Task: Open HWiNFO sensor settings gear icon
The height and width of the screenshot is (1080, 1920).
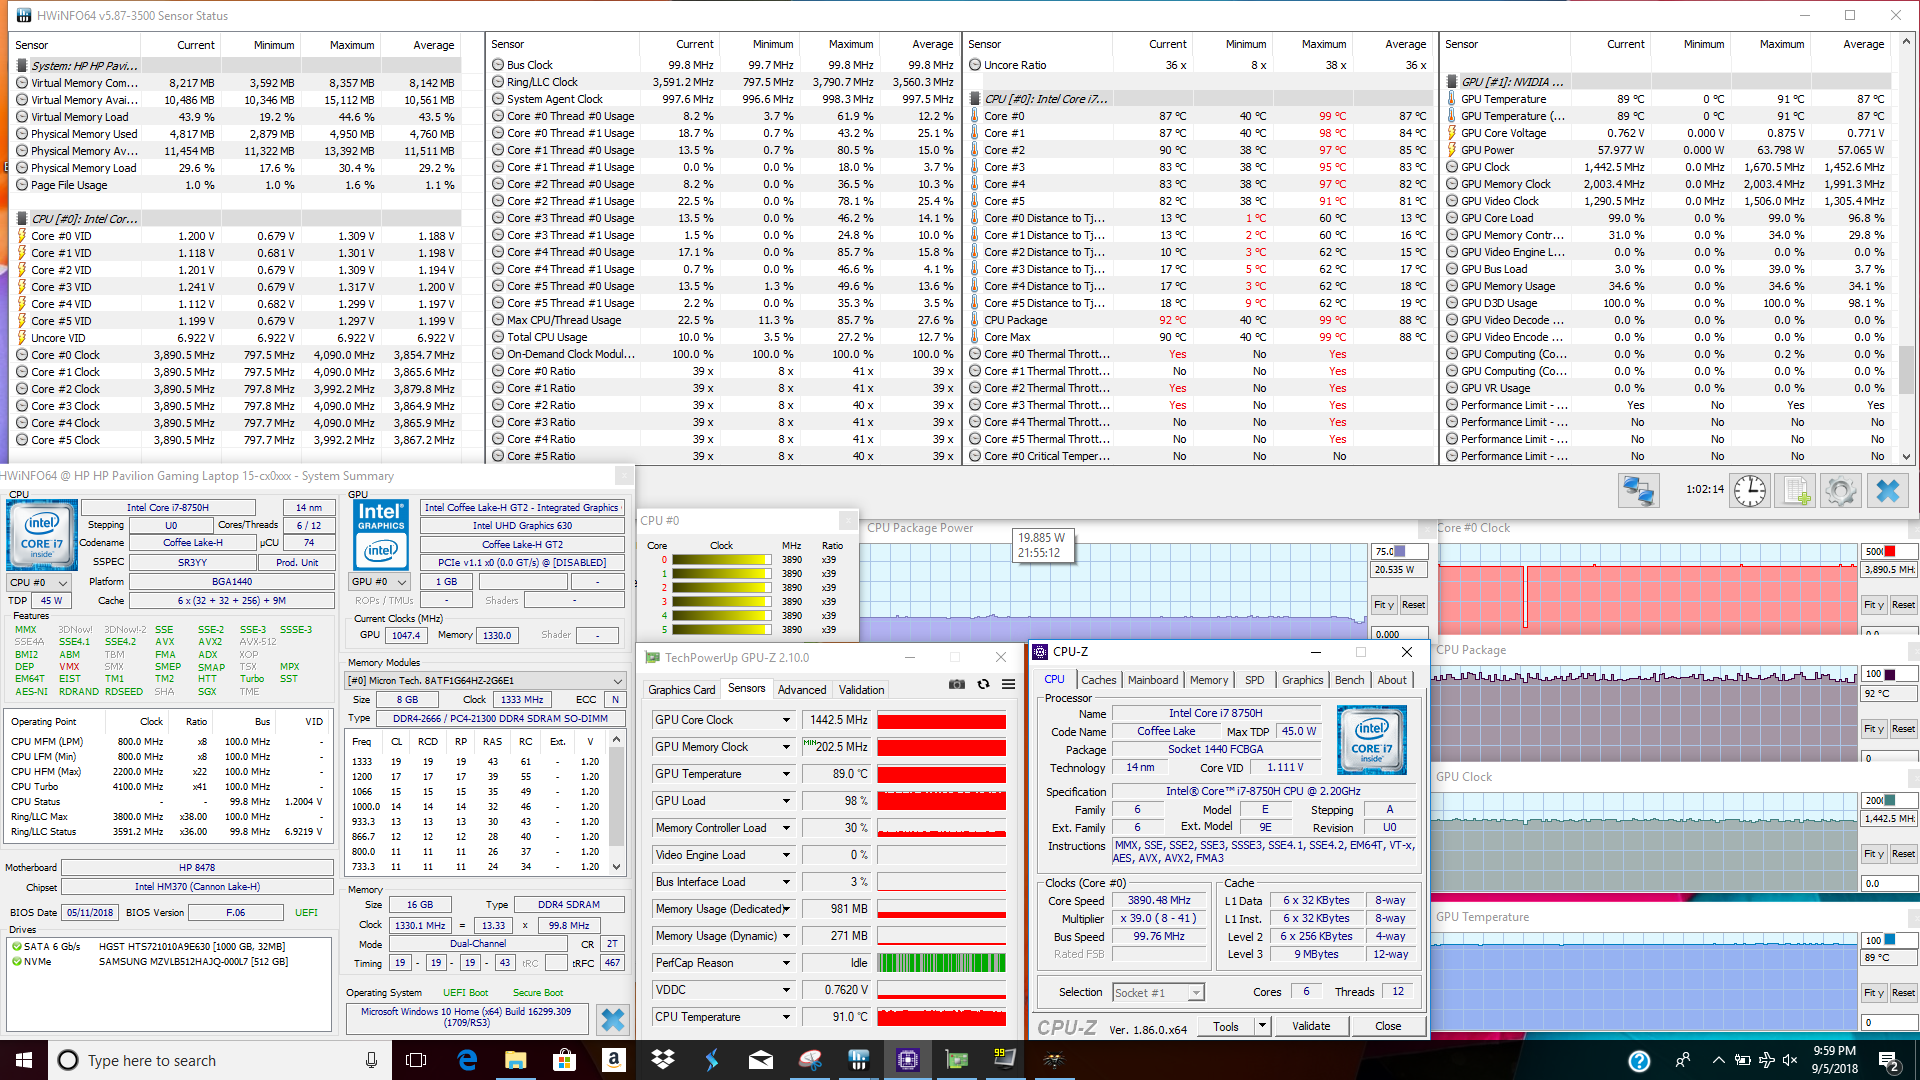Action: click(1840, 491)
